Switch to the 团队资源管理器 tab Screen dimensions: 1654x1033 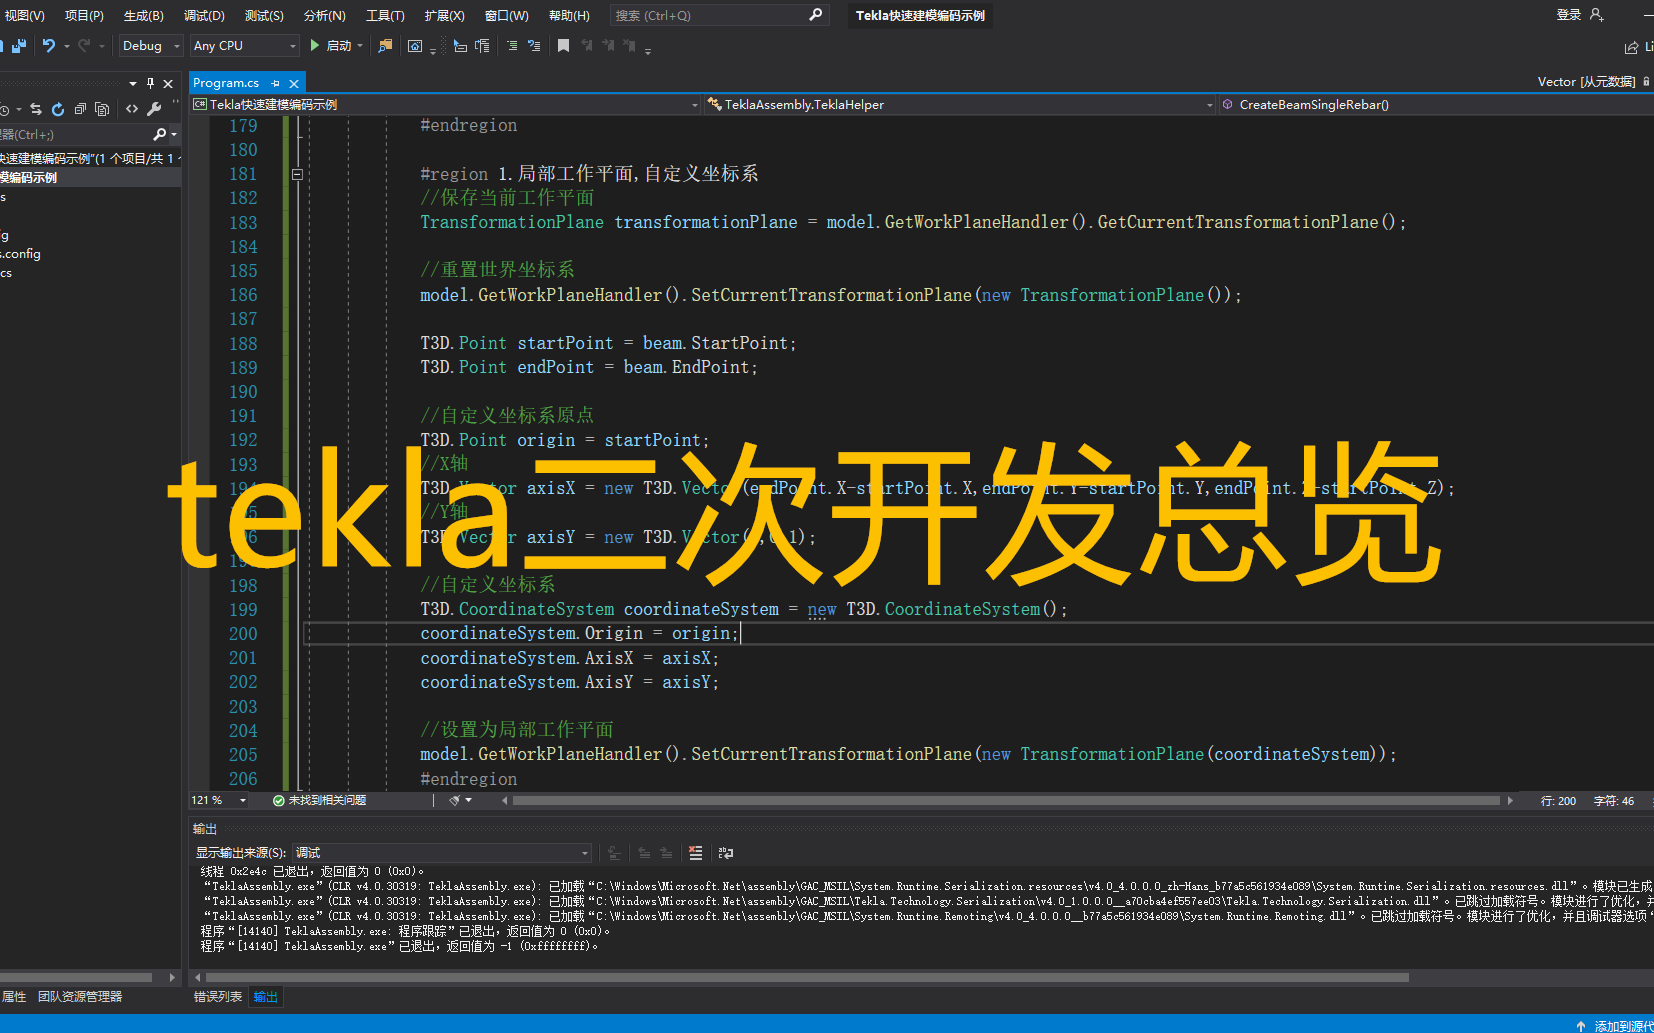pyautogui.click(x=80, y=997)
